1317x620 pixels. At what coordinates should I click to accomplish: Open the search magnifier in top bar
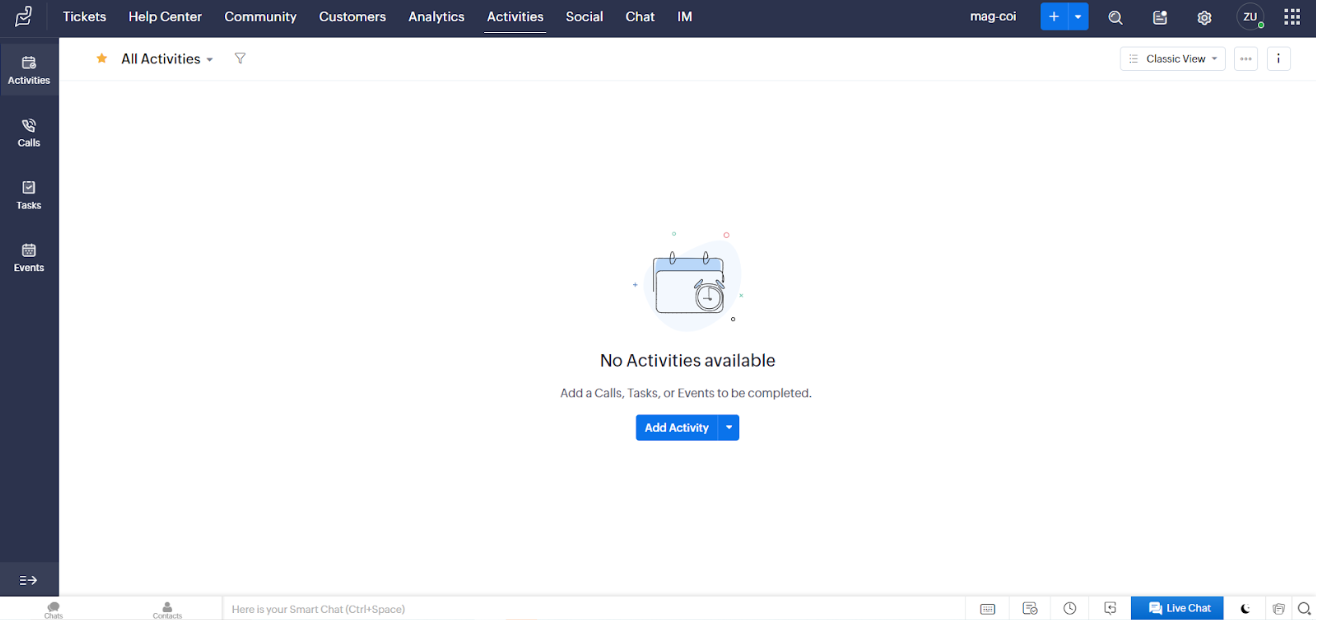[1115, 18]
